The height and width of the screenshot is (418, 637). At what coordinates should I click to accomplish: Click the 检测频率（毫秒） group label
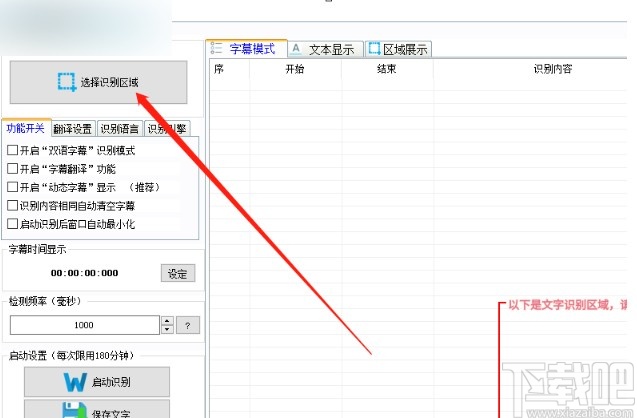tap(45, 301)
